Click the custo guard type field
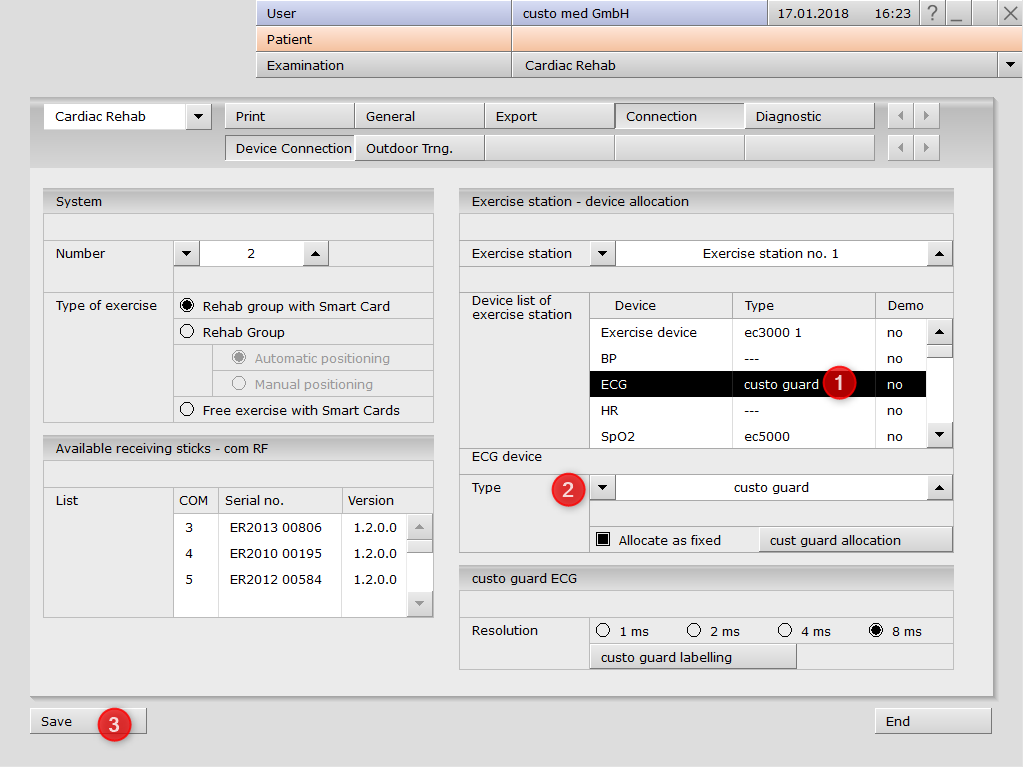 coord(771,487)
